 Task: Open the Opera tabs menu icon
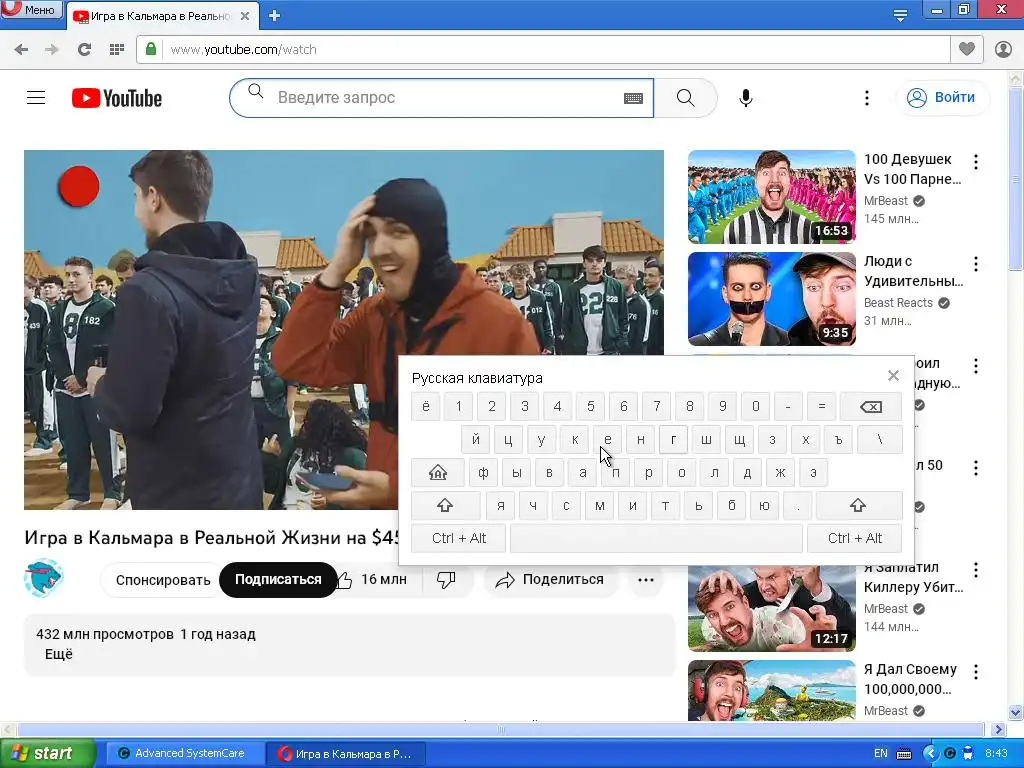[x=900, y=15]
